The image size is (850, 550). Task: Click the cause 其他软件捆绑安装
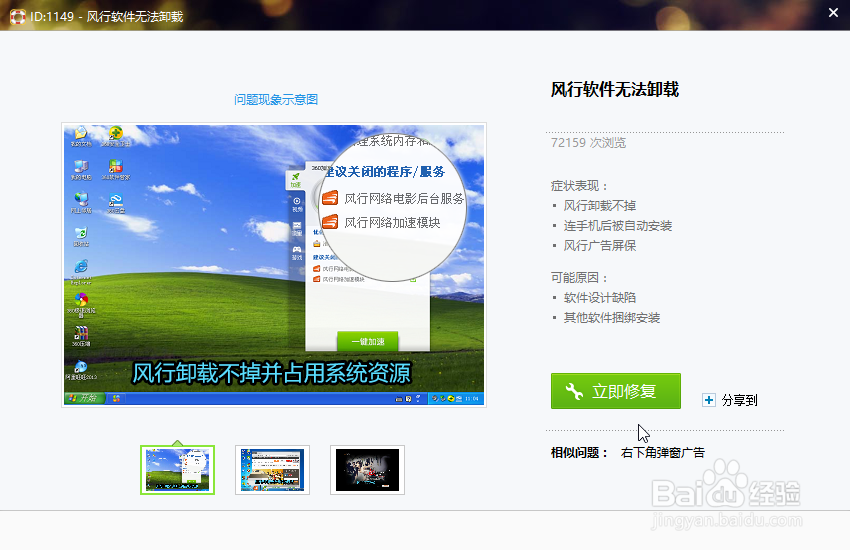(611, 318)
